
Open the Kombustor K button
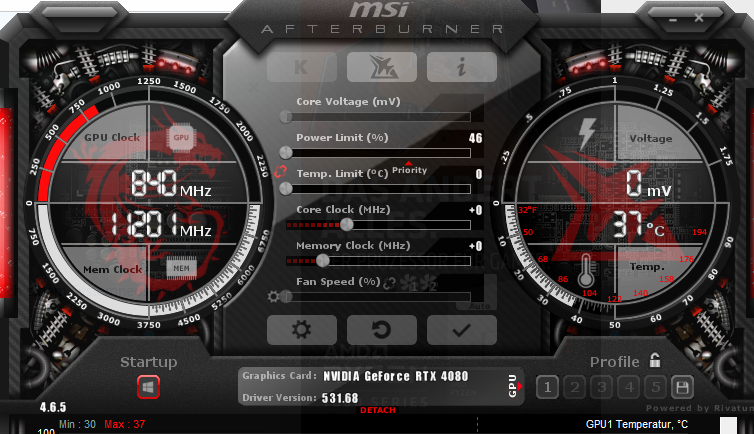[302, 67]
